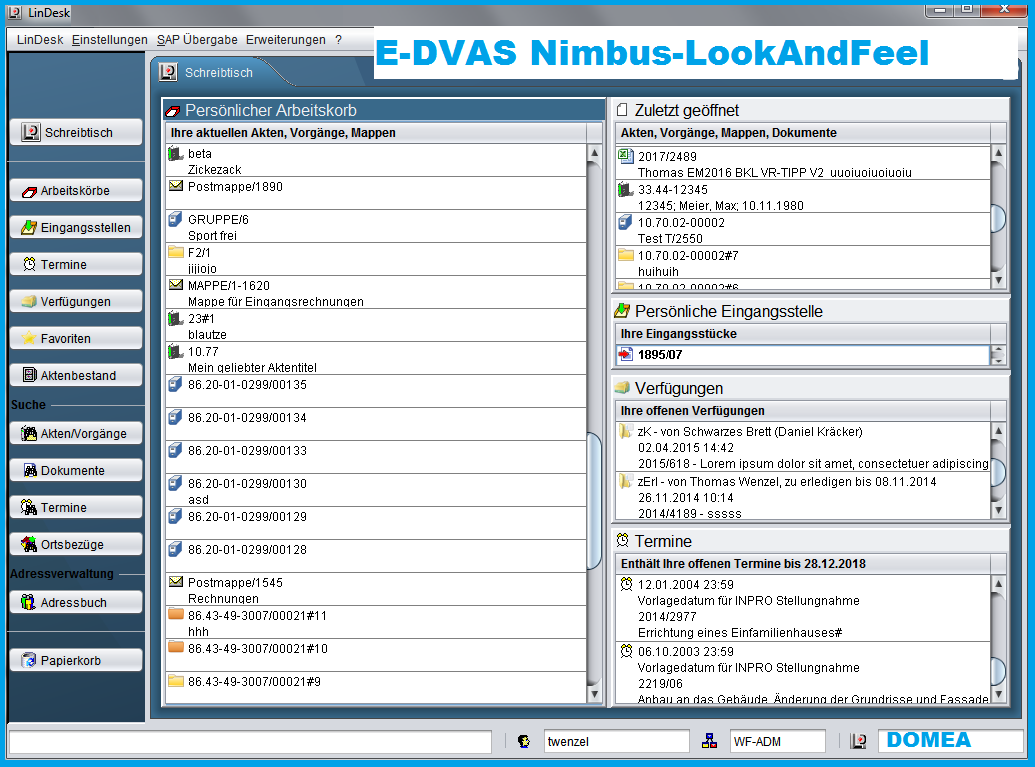Screen dimensions: 1035x767
Task: Open the Einstellungen menu
Action: pyautogui.click(x=110, y=40)
